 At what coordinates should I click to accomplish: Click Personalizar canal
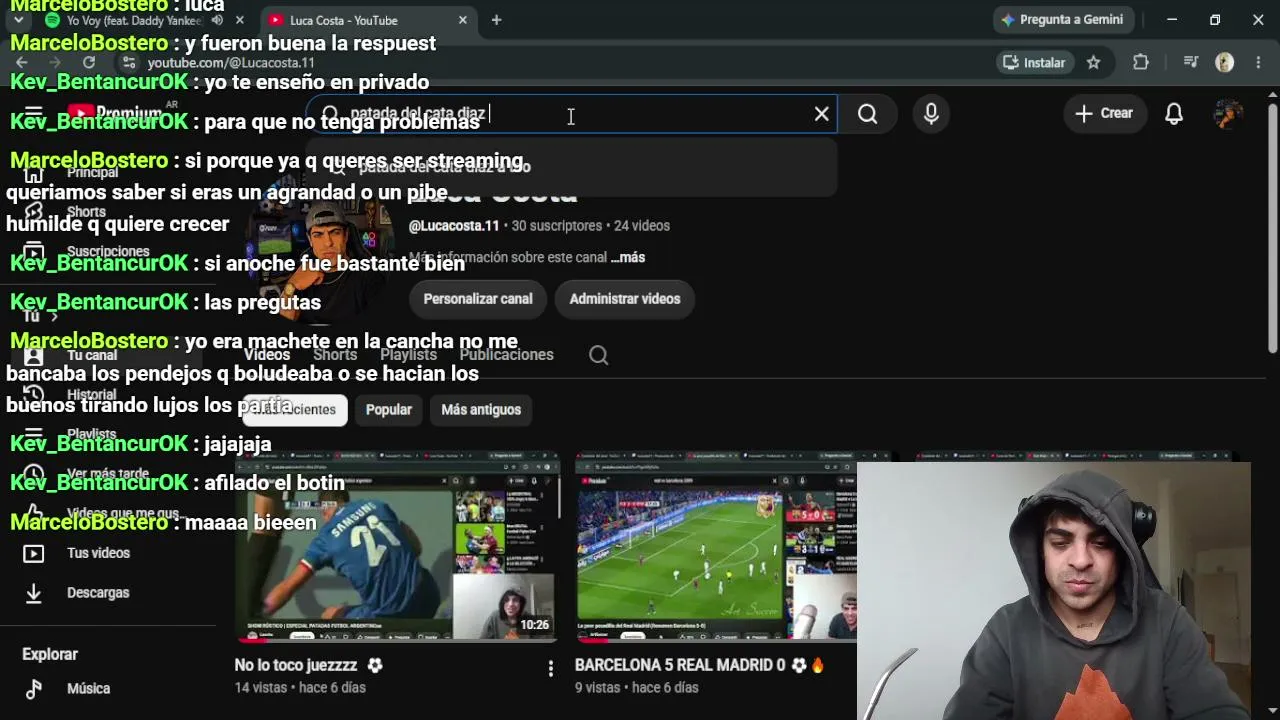(478, 299)
